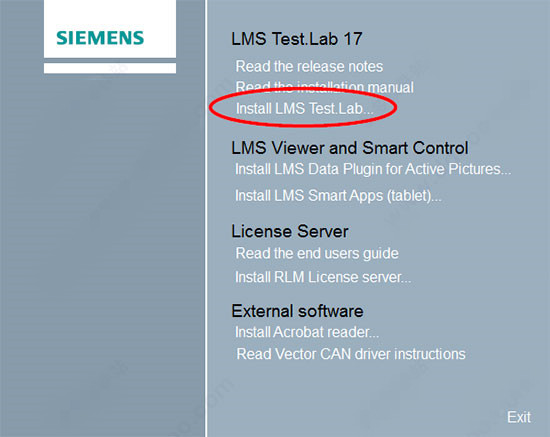550x437 pixels.
Task: Click 'Install LMS Test.Lab...'
Action: point(305,108)
